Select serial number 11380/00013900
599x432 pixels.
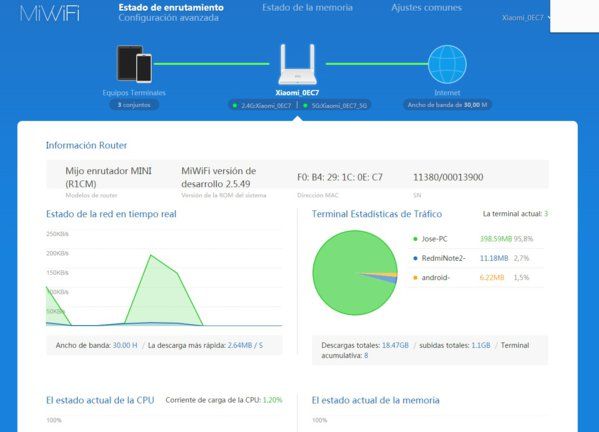448,177
